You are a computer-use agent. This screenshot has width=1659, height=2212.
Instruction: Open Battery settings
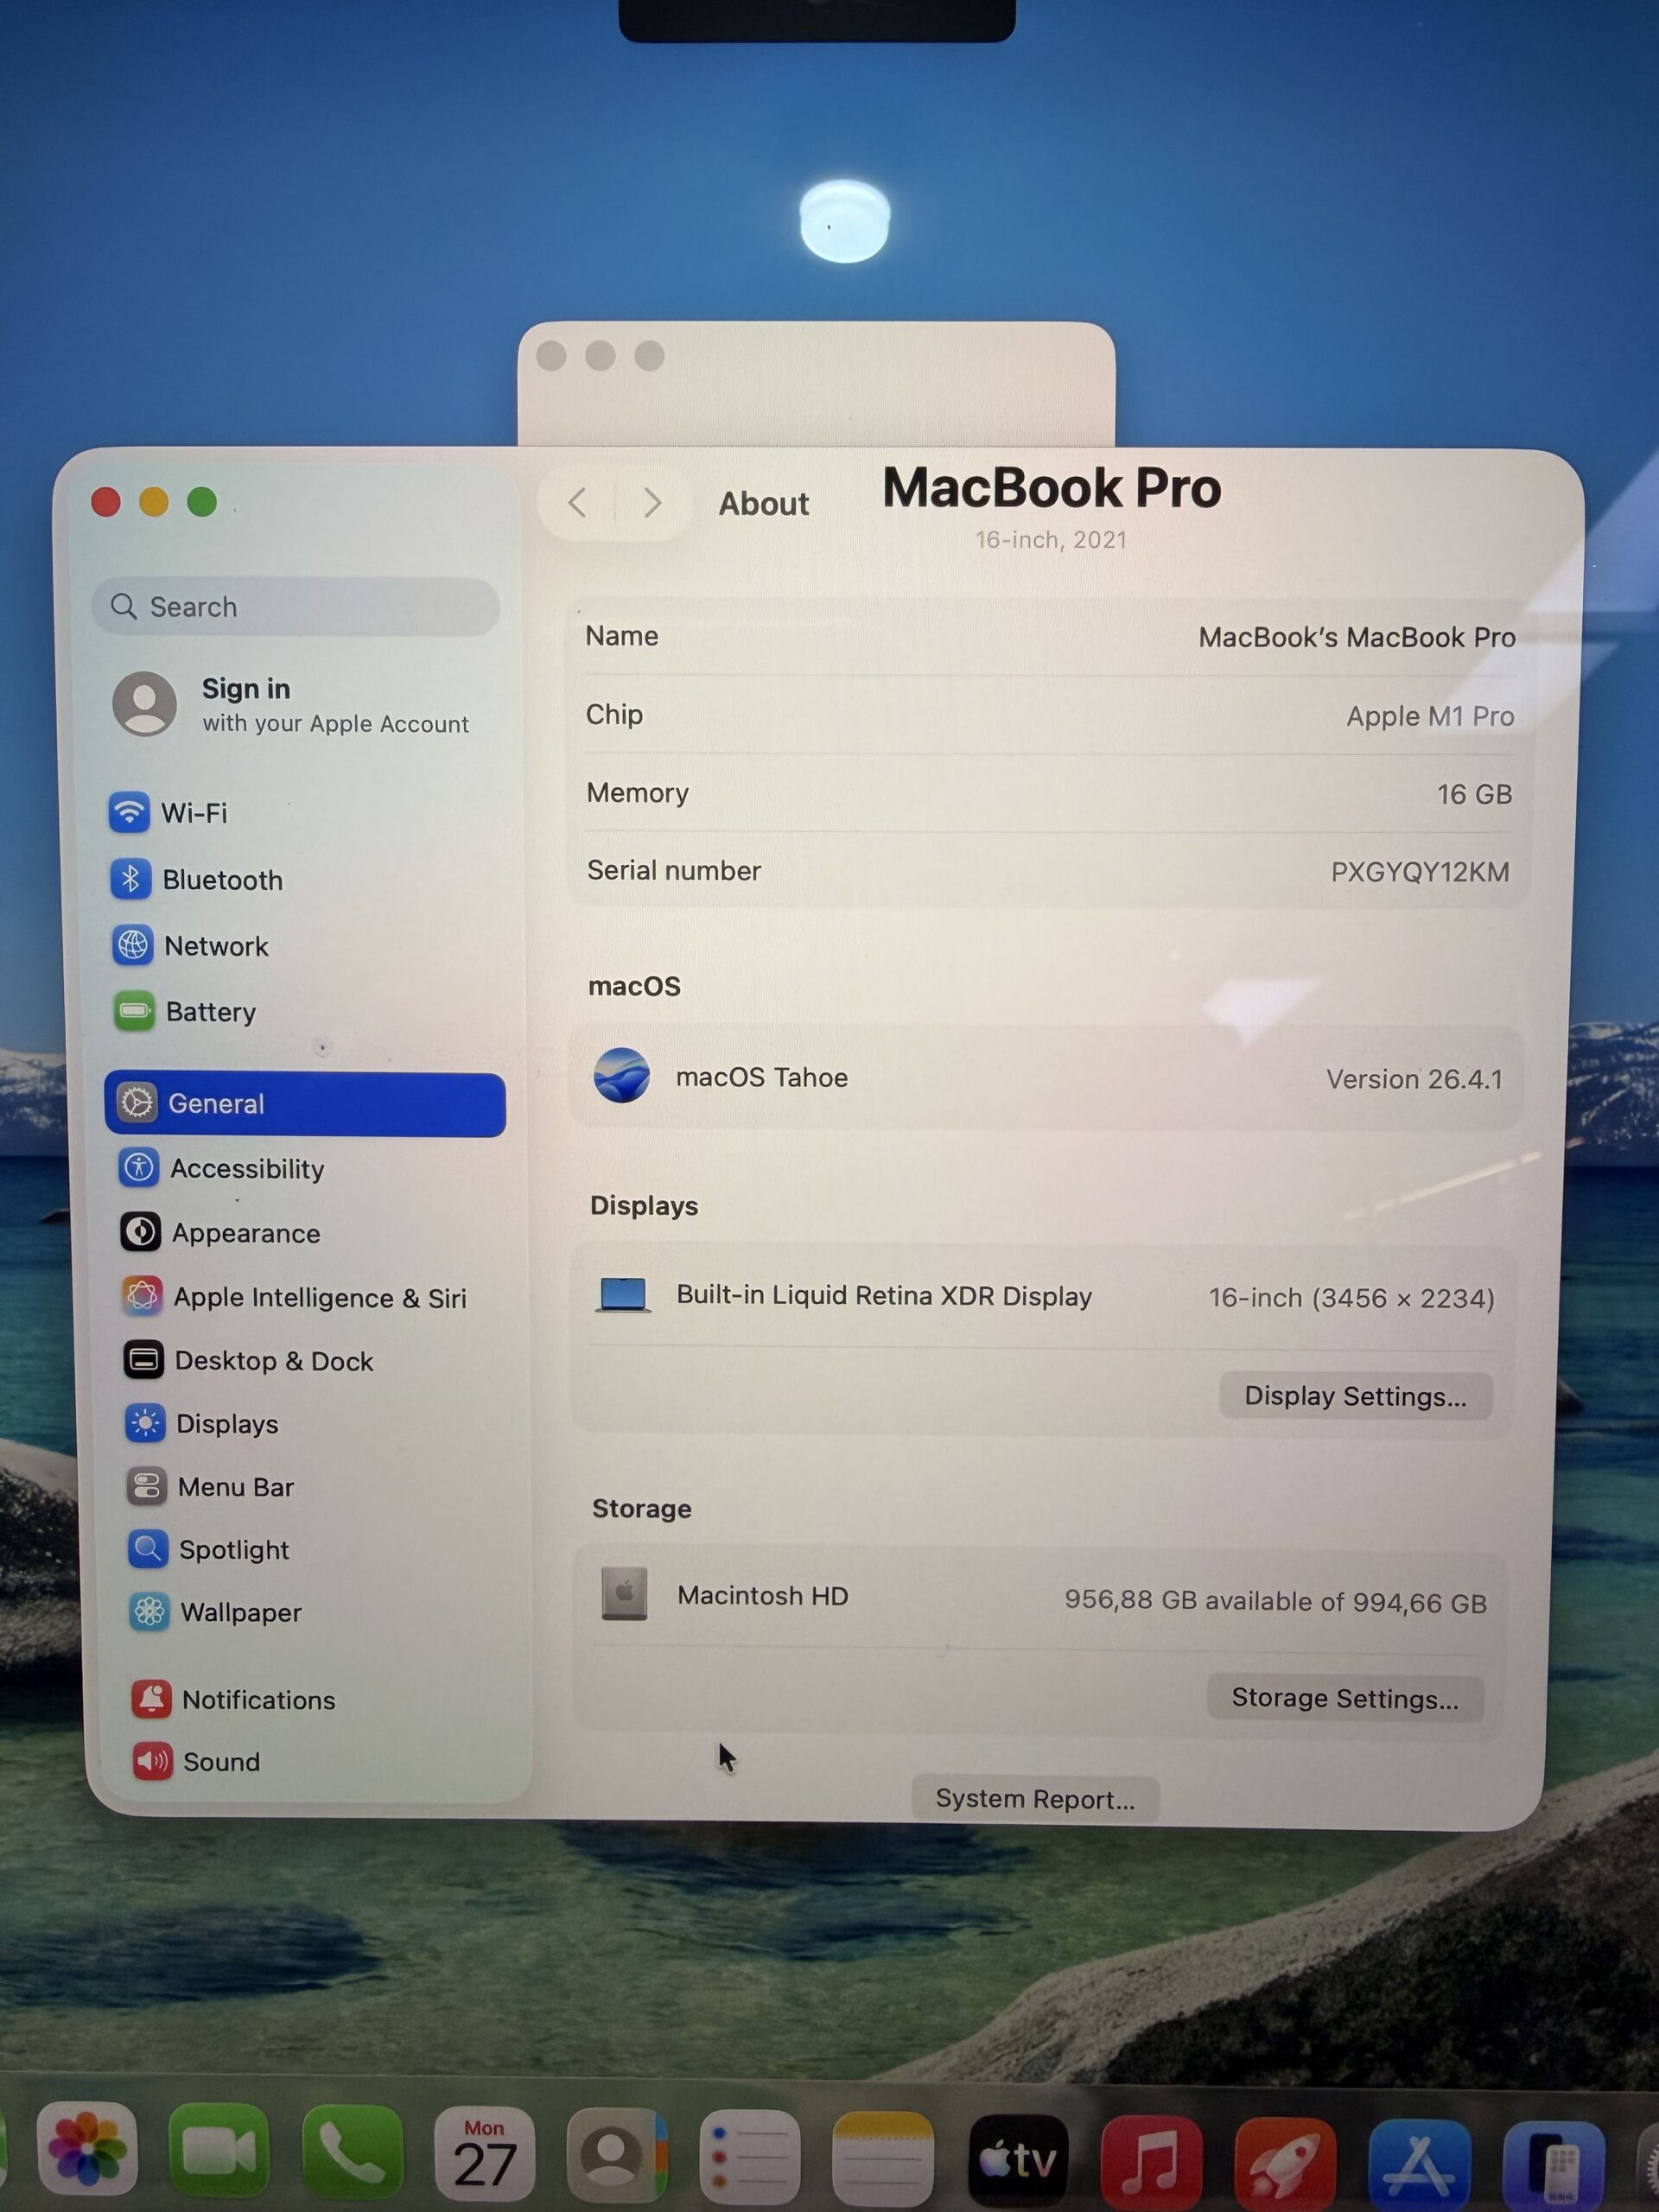click(186, 1011)
